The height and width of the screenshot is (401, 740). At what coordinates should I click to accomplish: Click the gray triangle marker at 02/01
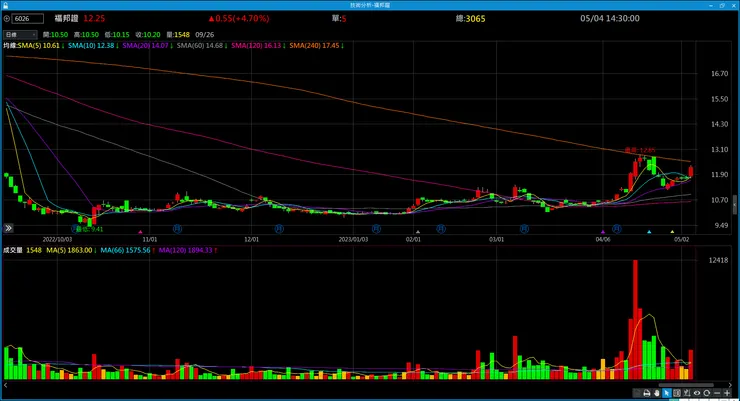coord(418,232)
